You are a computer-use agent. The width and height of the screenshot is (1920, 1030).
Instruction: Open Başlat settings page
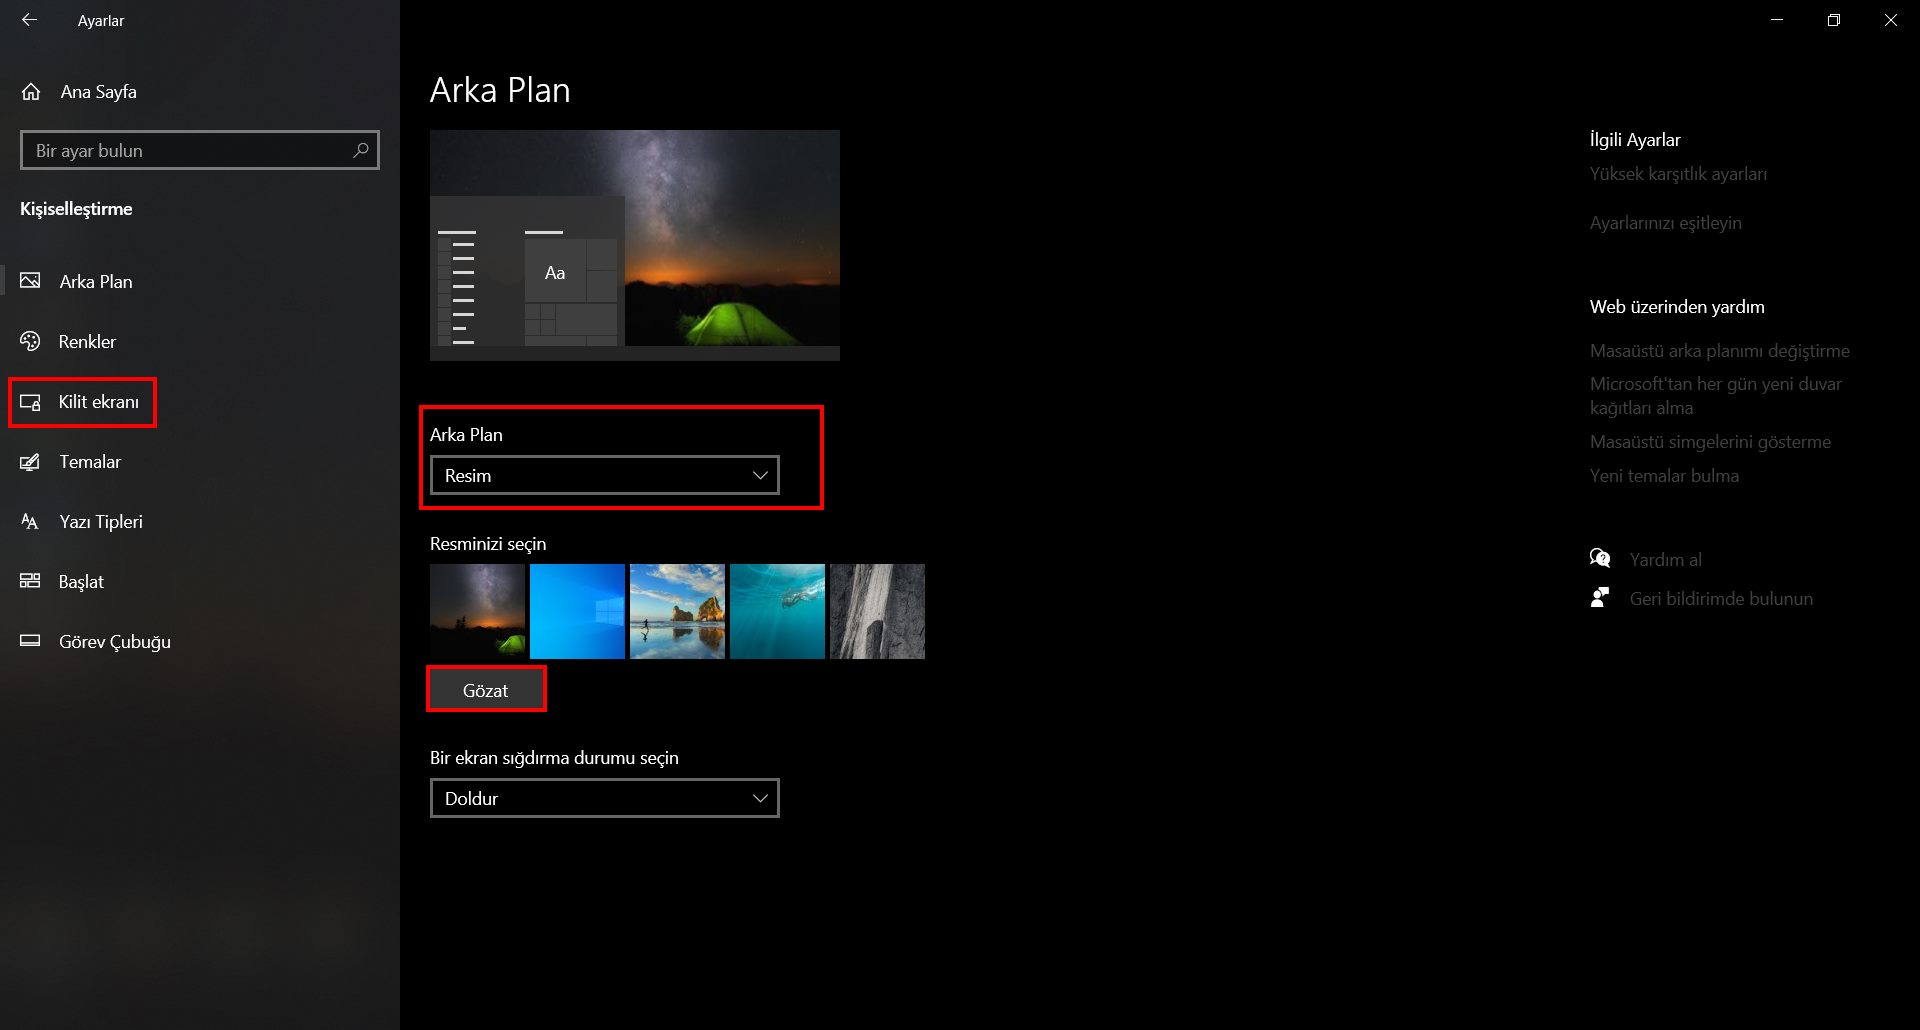click(81, 582)
